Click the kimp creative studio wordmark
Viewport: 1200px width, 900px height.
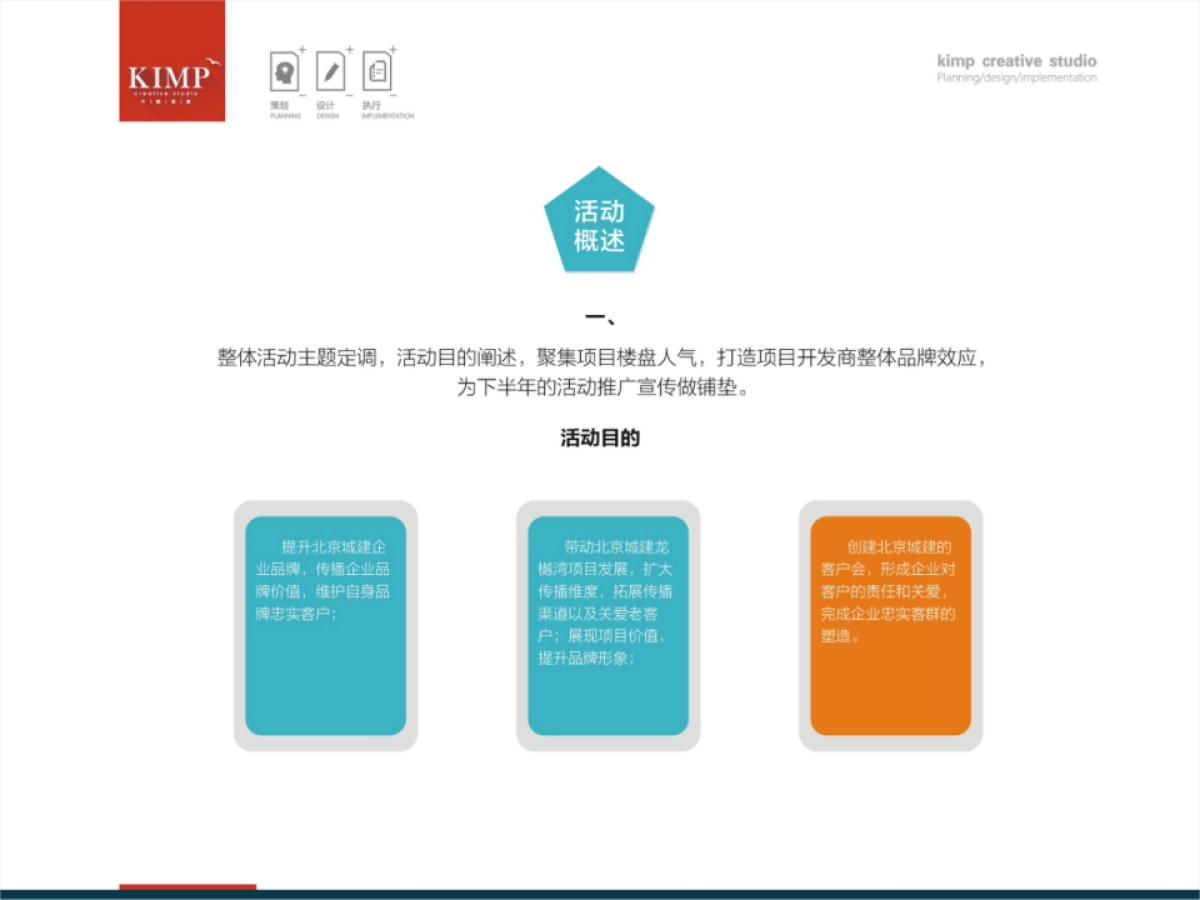pyautogui.click(x=1016, y=61)
